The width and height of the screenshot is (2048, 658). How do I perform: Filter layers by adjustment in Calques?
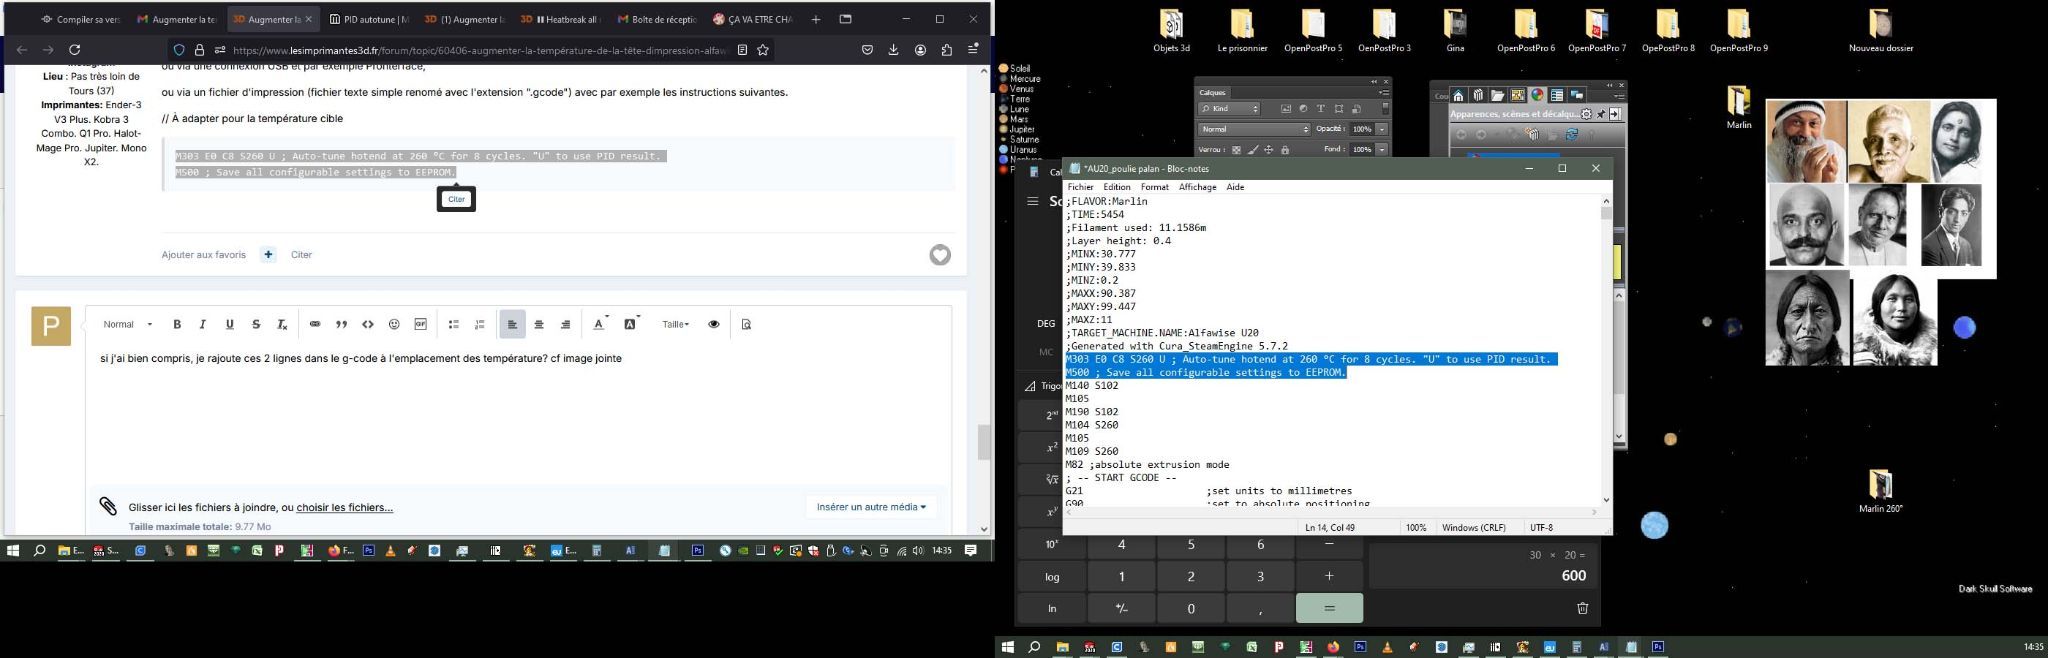(x=1303, y=108)
